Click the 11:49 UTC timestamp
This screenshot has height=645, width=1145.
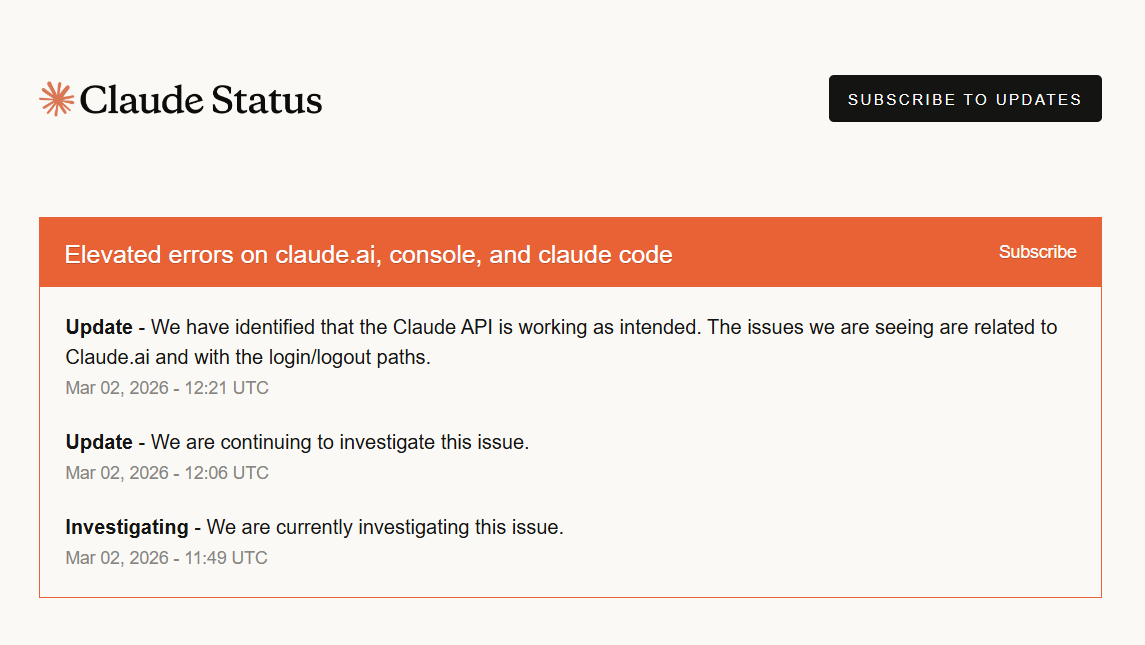167,558
